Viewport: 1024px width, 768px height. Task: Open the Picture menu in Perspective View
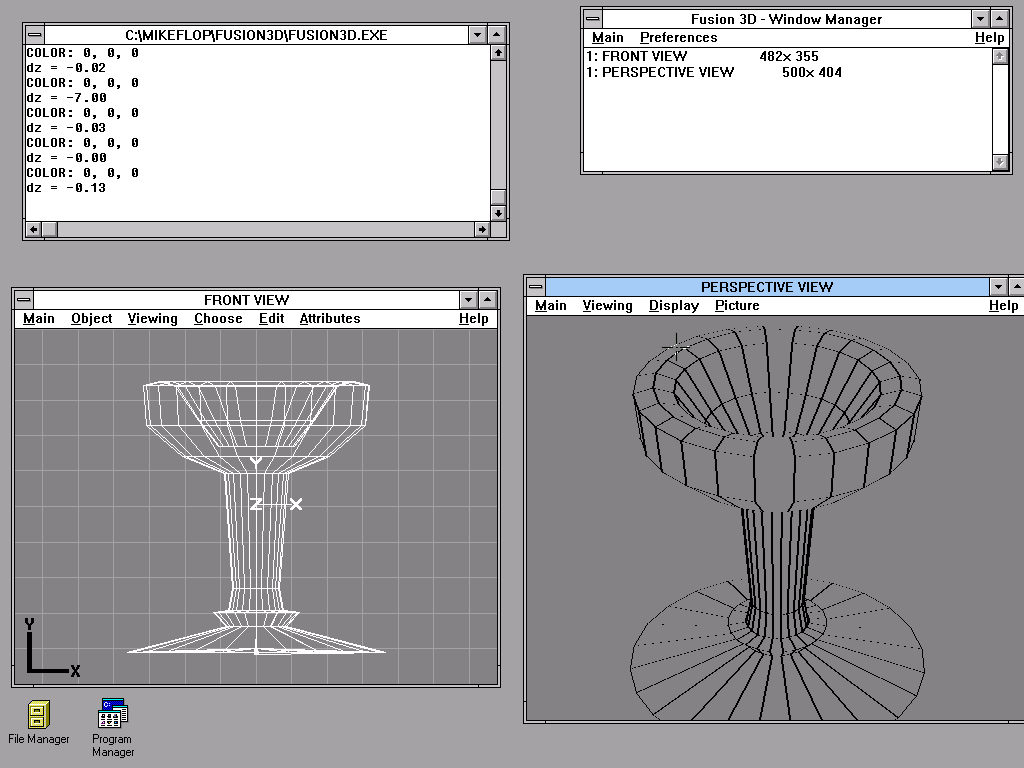pos(737,306)
